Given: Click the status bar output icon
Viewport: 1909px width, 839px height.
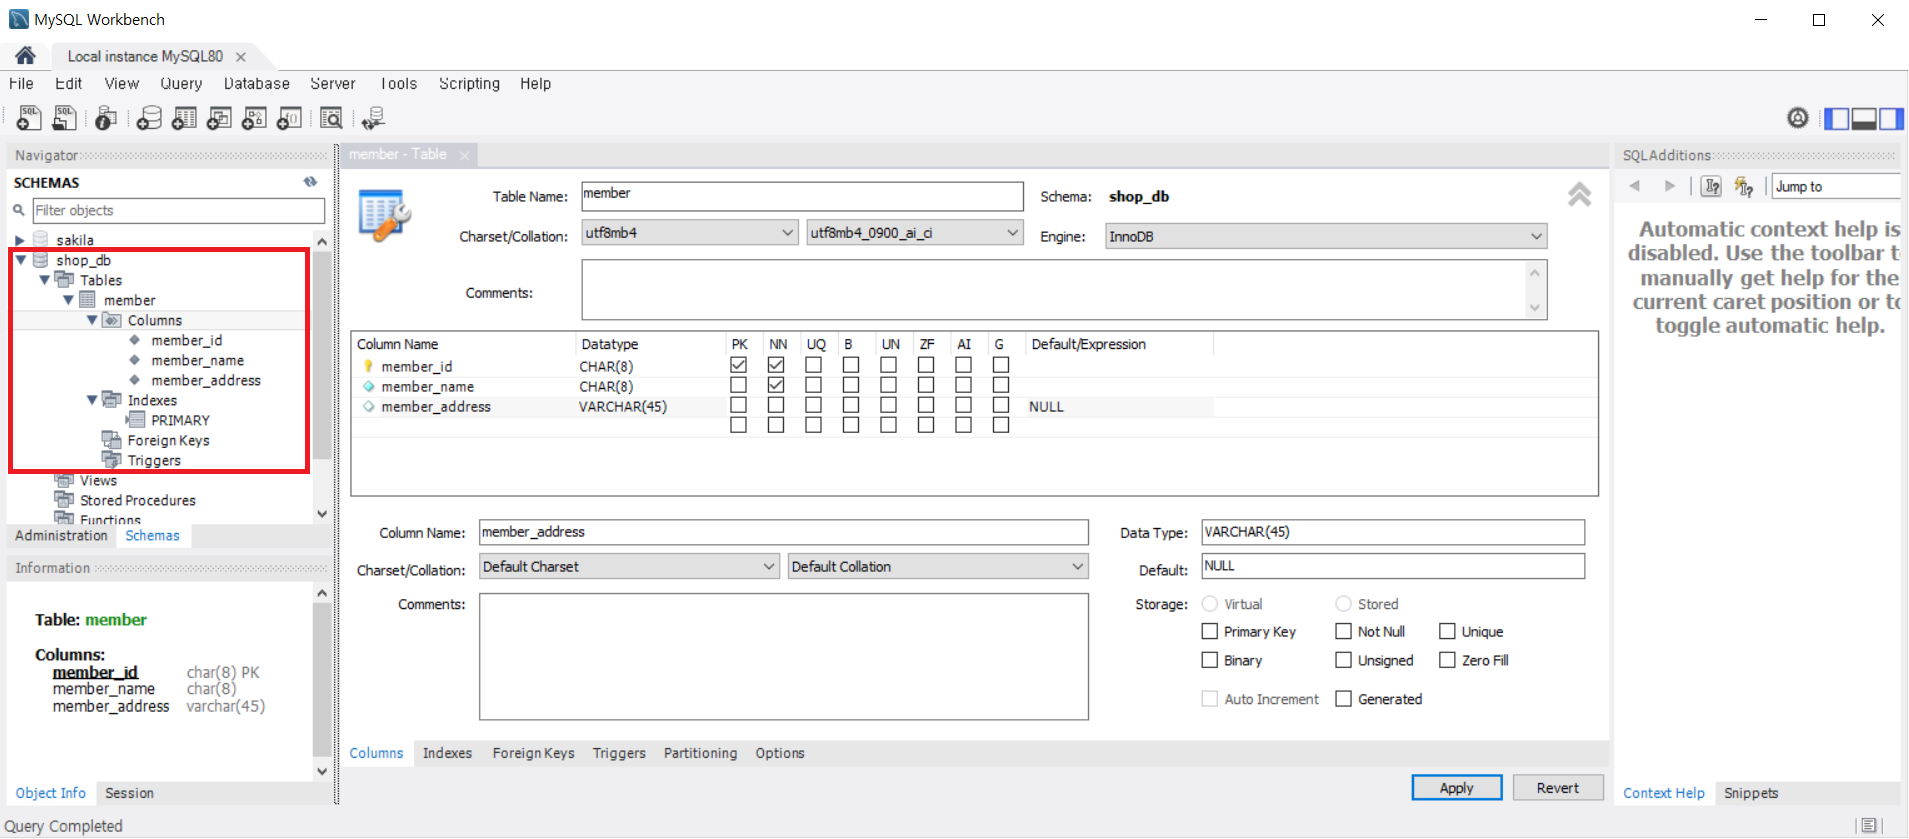Looking at the screenshot, I should pos(1868,826).
